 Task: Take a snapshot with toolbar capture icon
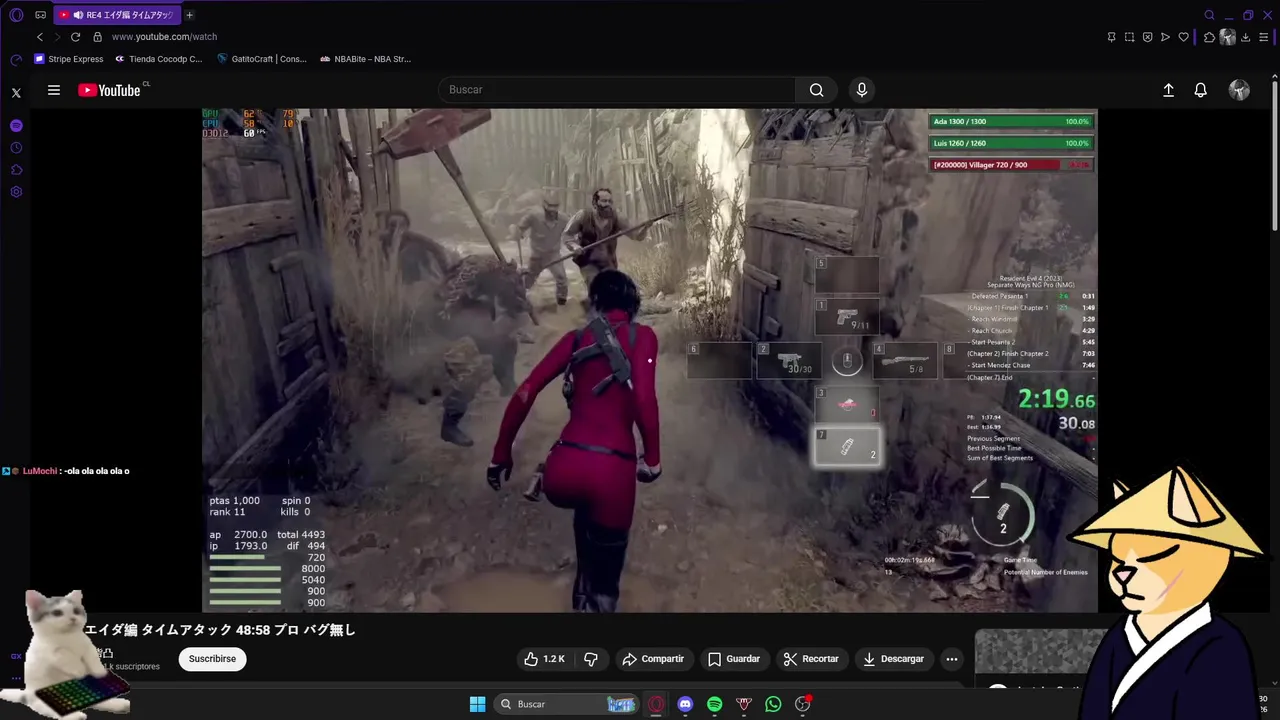tap(1129, 37)
